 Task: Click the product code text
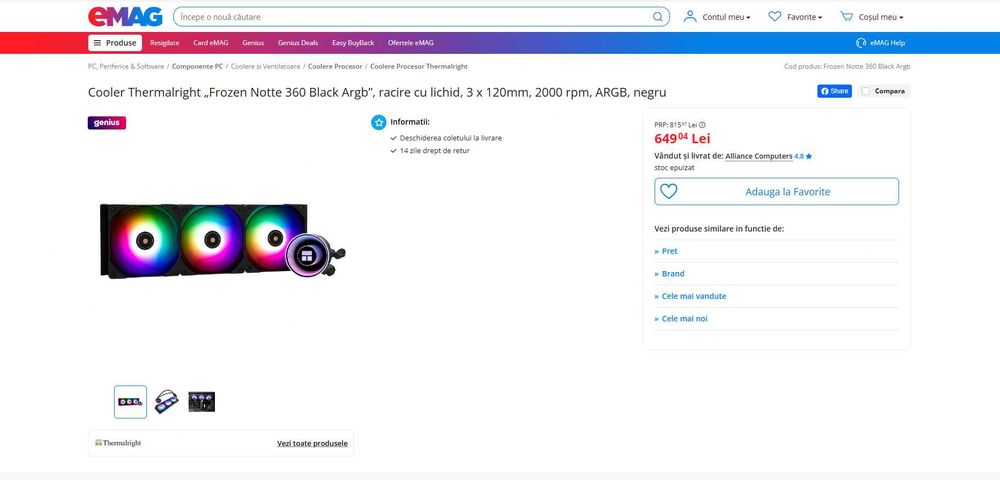pos(847,66)
